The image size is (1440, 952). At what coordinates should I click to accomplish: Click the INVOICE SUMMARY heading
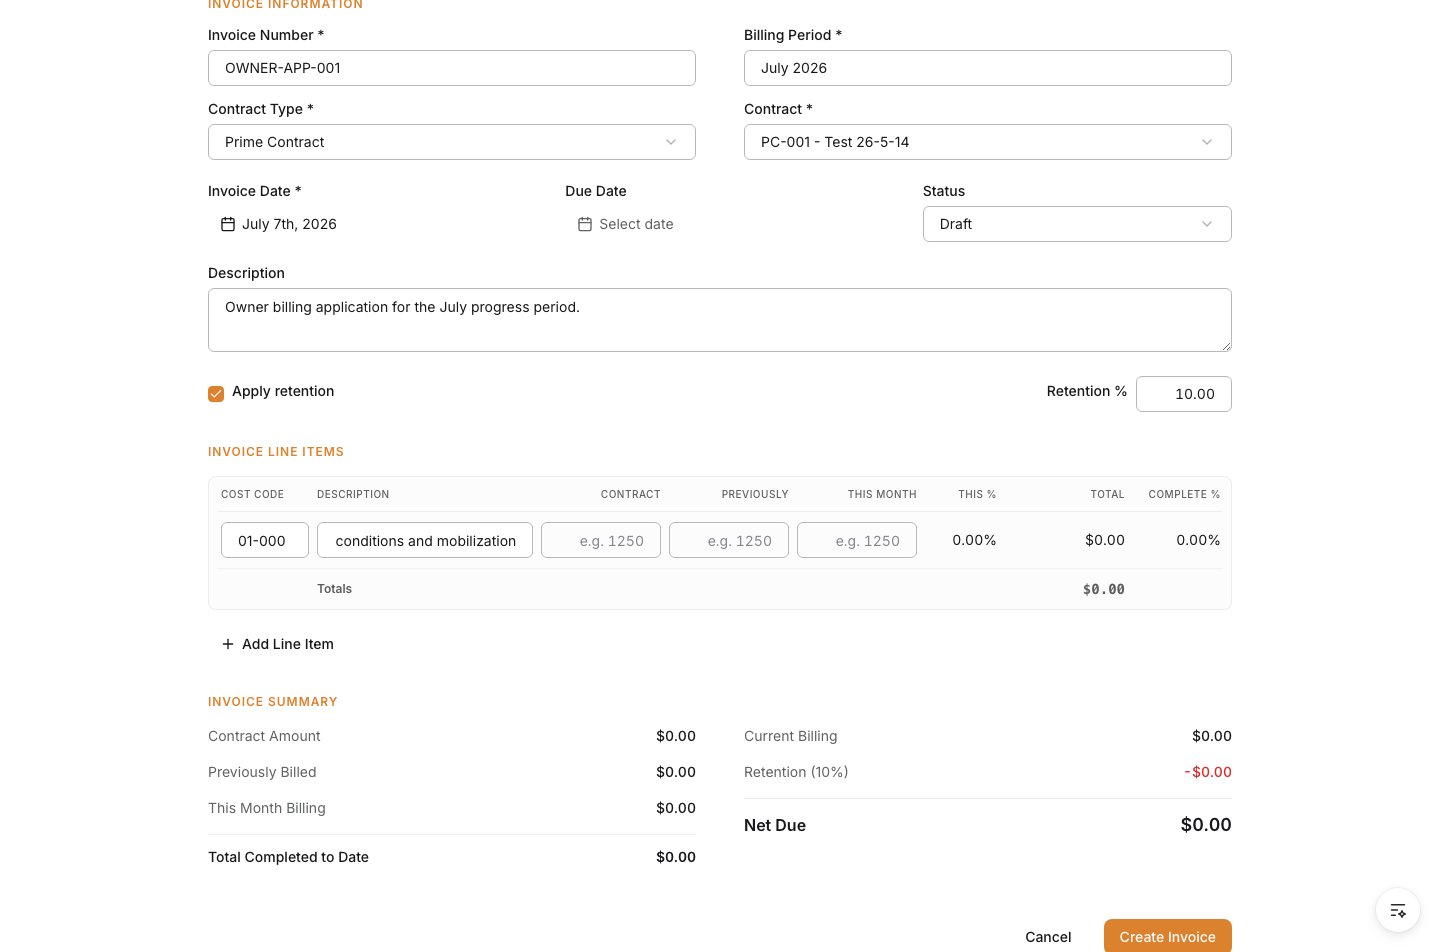pyautogui.click(x=273, y=702)
